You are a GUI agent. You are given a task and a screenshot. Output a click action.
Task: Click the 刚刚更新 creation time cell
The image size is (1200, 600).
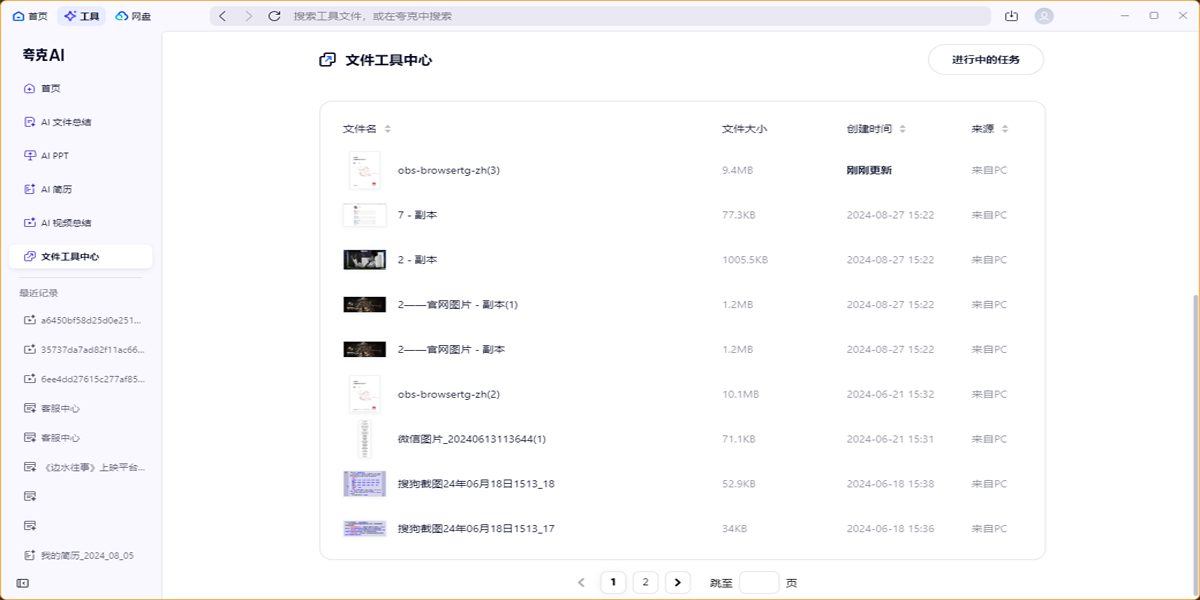(869, 170)
